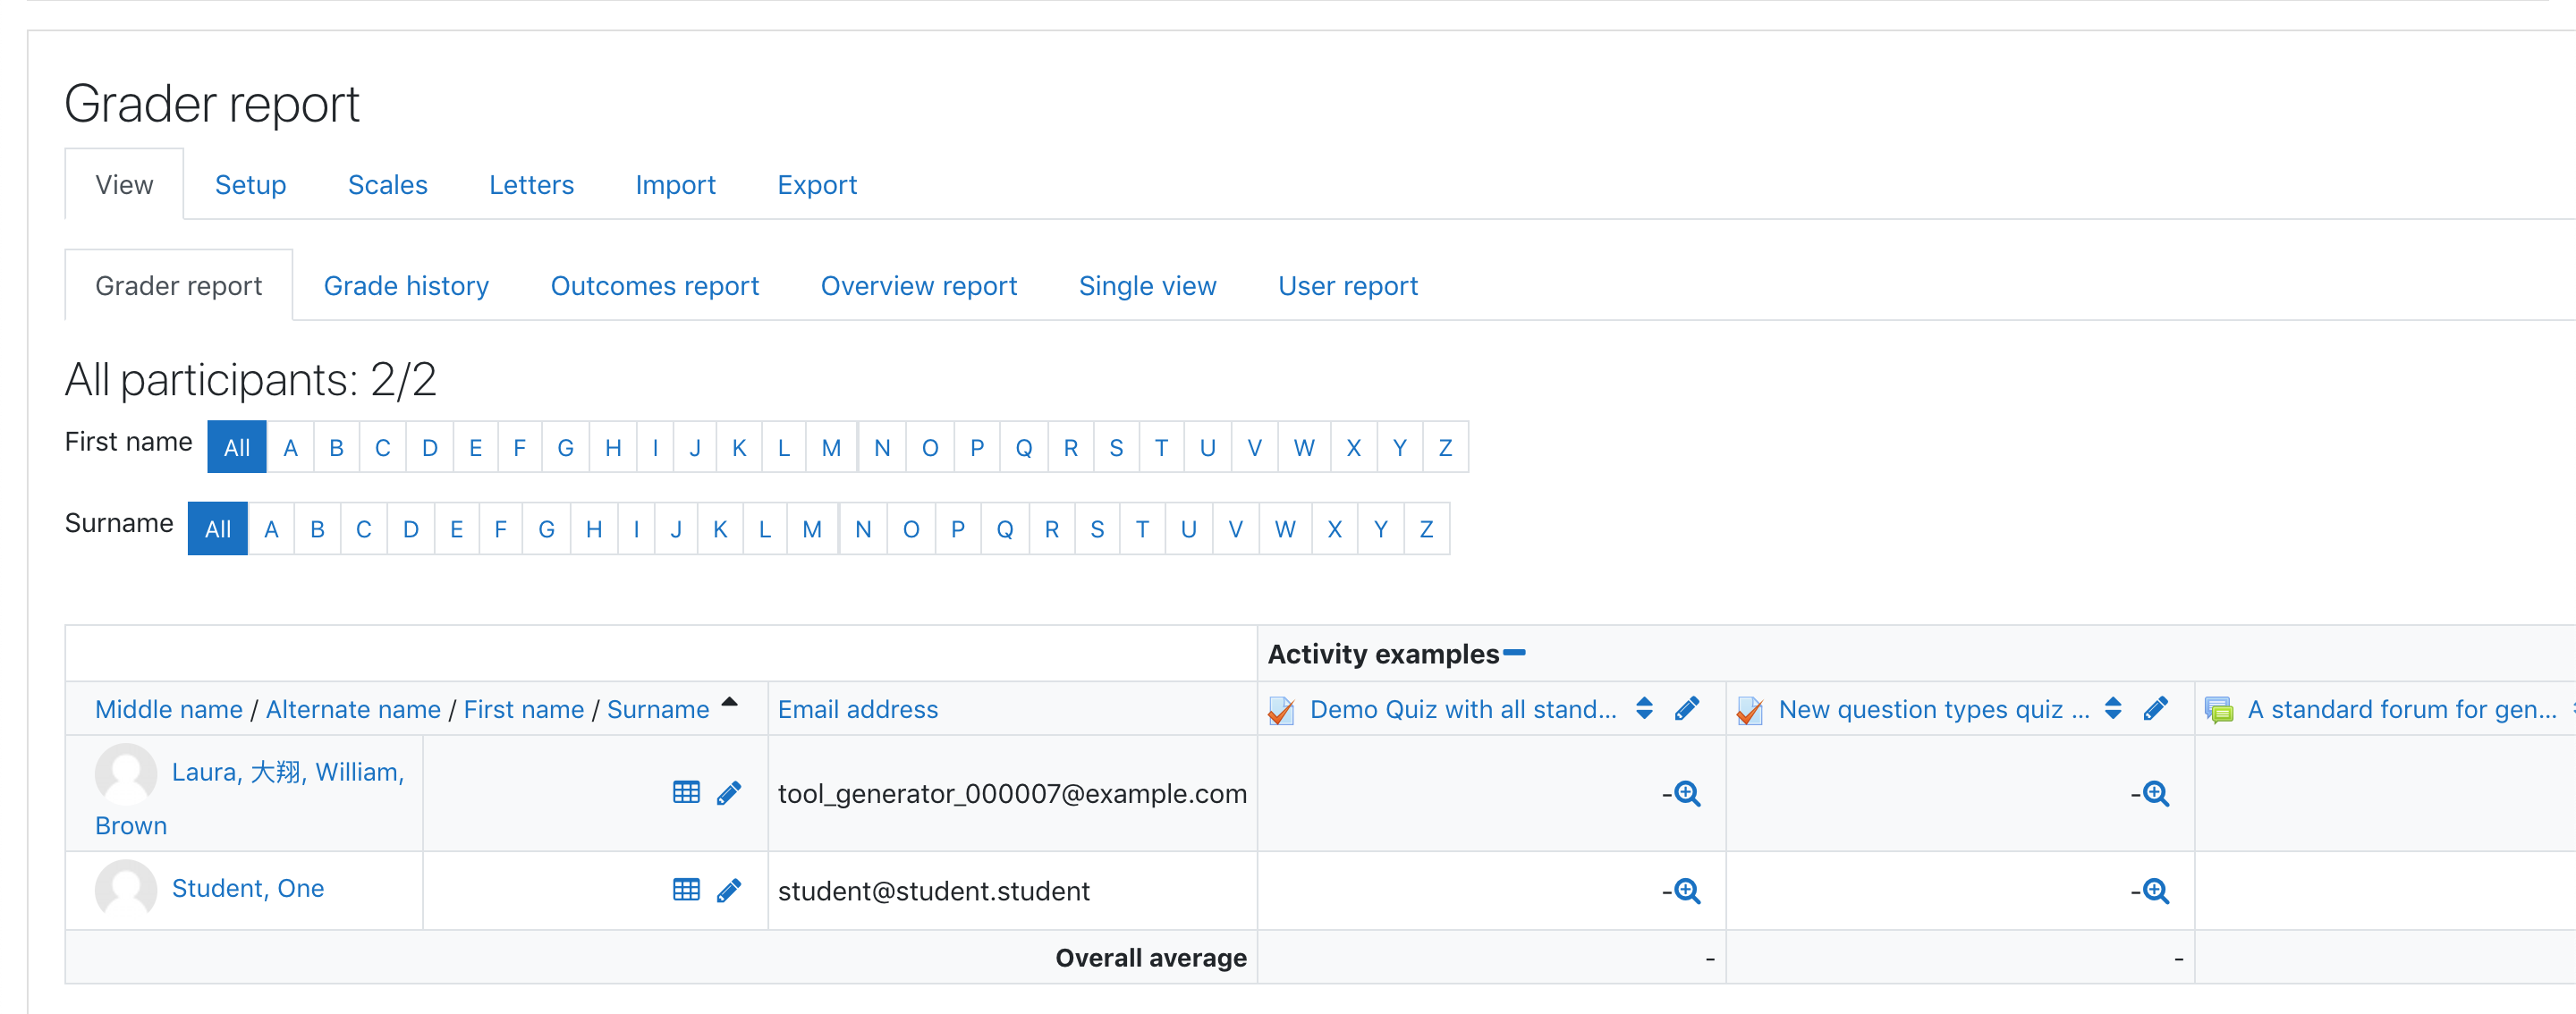Toggle surname sort order arrow
The width and height of the screenshot is (2576, 1014).
[730, 702]
